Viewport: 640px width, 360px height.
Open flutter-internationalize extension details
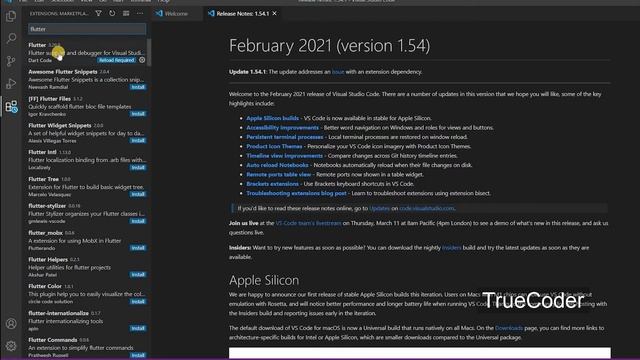pos(86,321)
